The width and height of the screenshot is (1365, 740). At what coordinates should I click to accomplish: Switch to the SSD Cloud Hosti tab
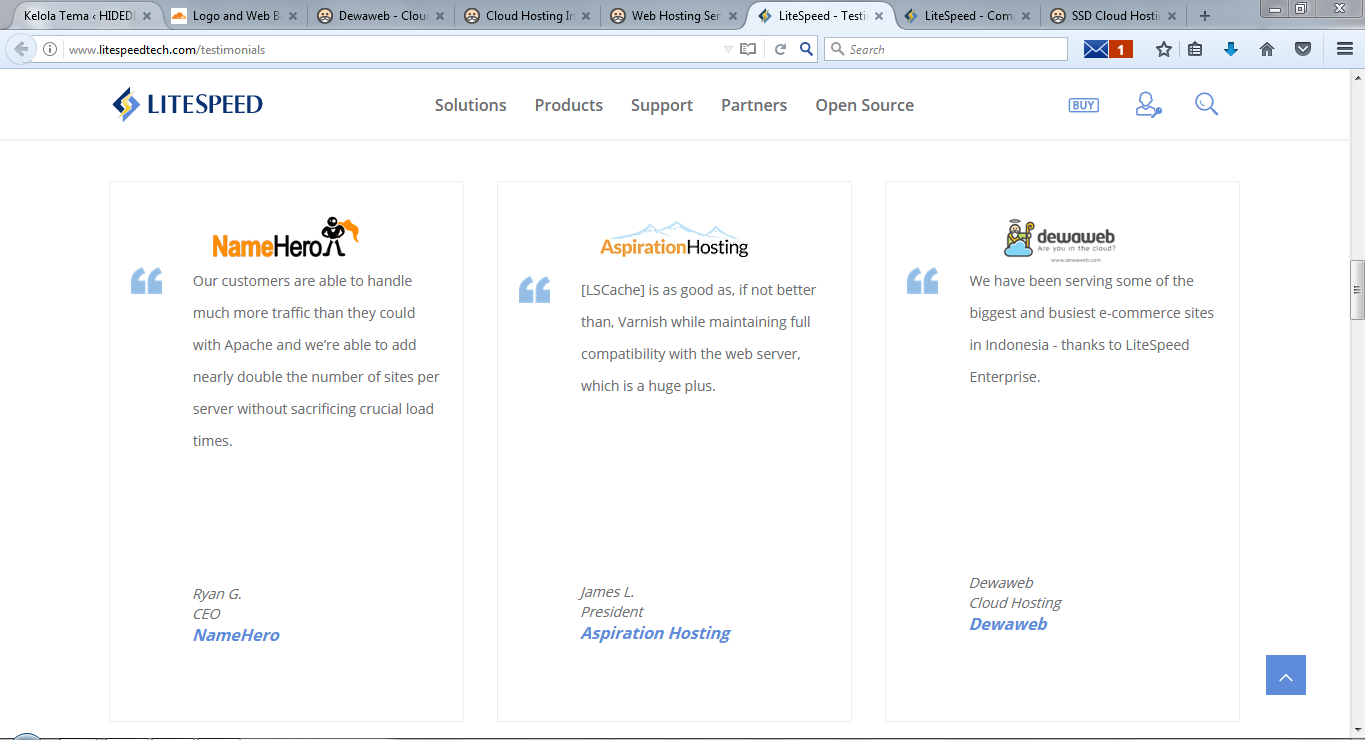pos(1112,16)
